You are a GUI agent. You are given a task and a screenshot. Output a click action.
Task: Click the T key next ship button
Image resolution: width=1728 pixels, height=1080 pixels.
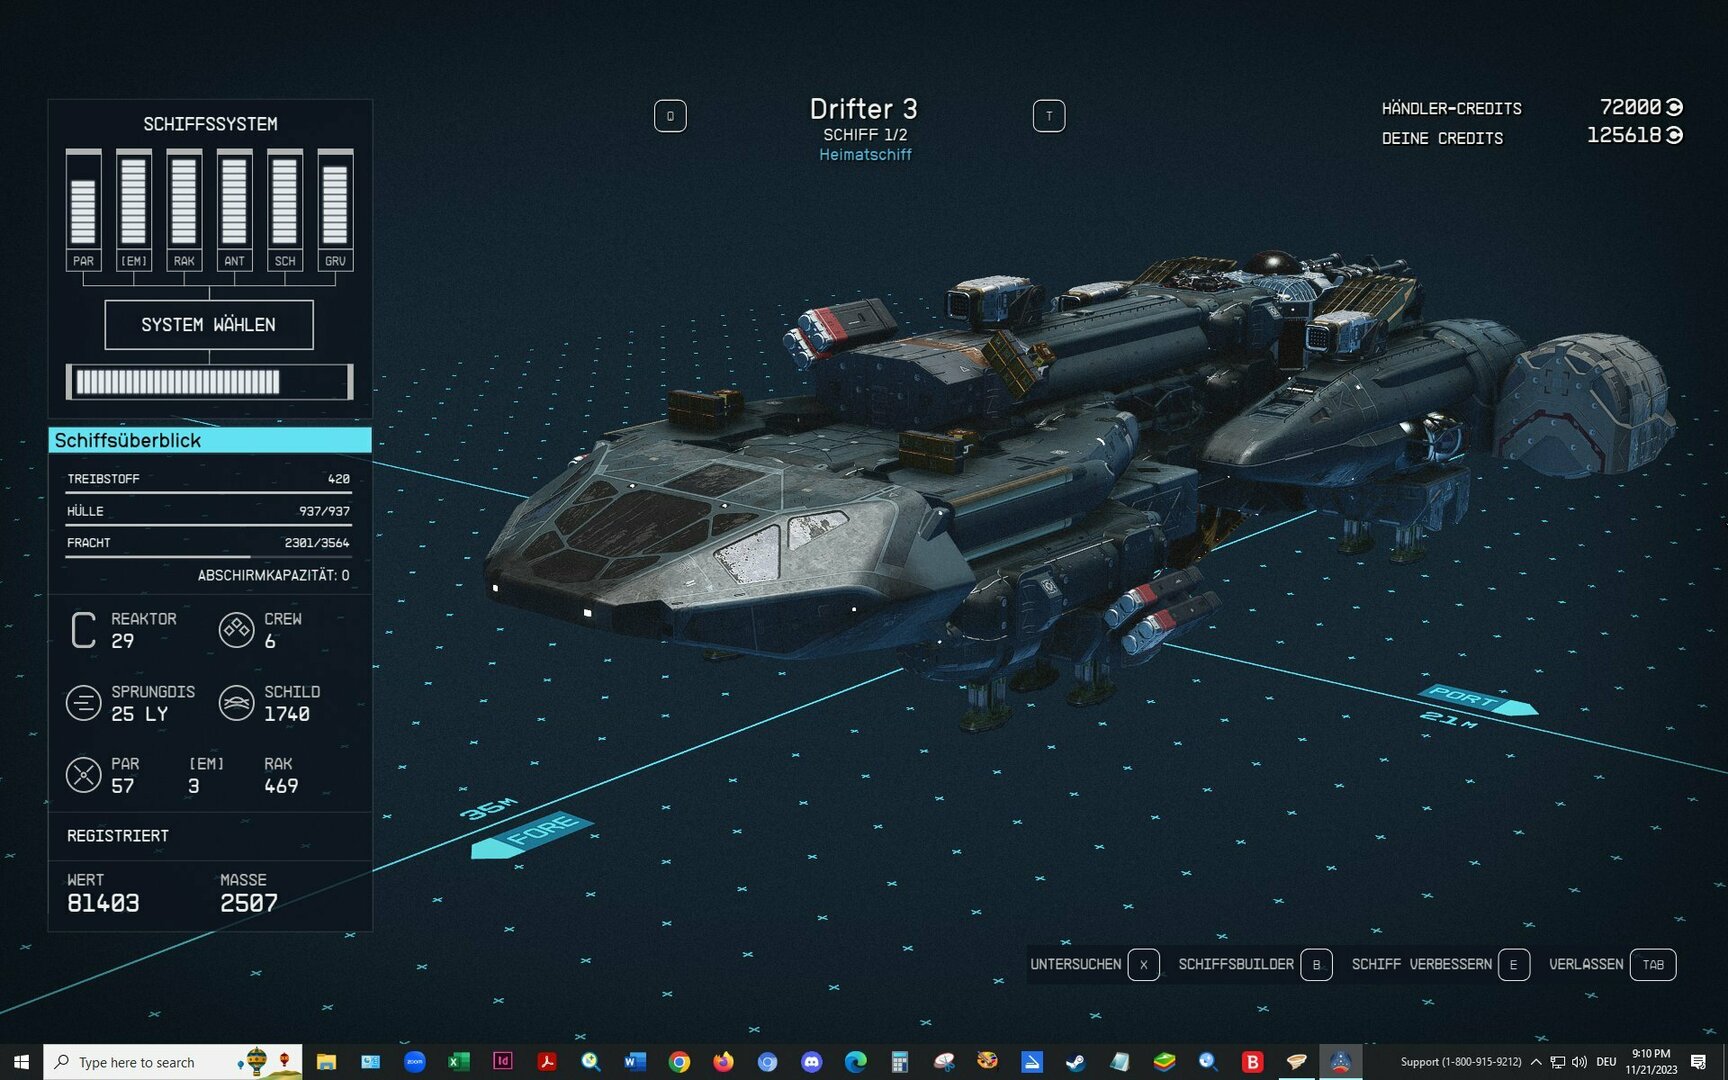pyautogui.click(x=1049, y=116)
